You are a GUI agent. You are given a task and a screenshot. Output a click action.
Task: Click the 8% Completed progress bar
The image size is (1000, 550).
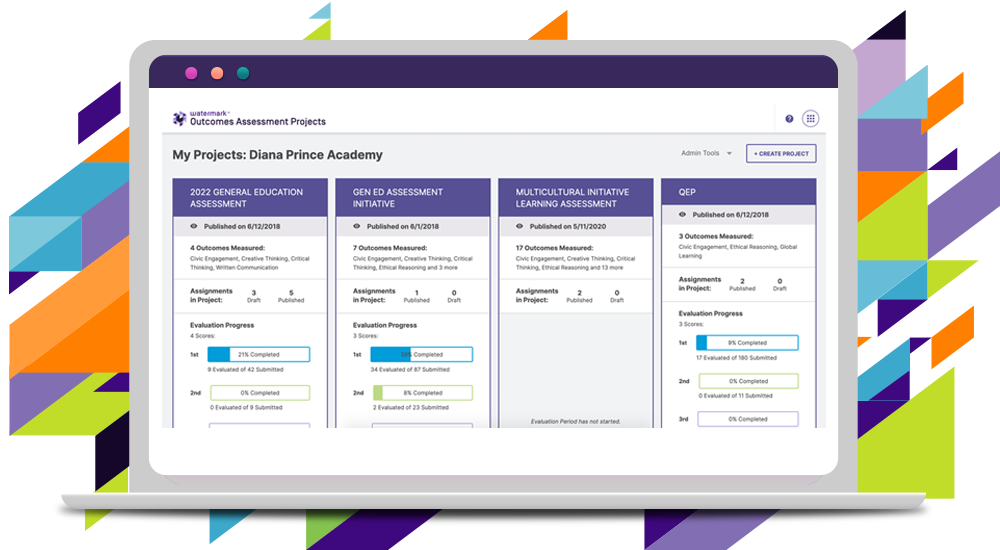click(422, 393)
